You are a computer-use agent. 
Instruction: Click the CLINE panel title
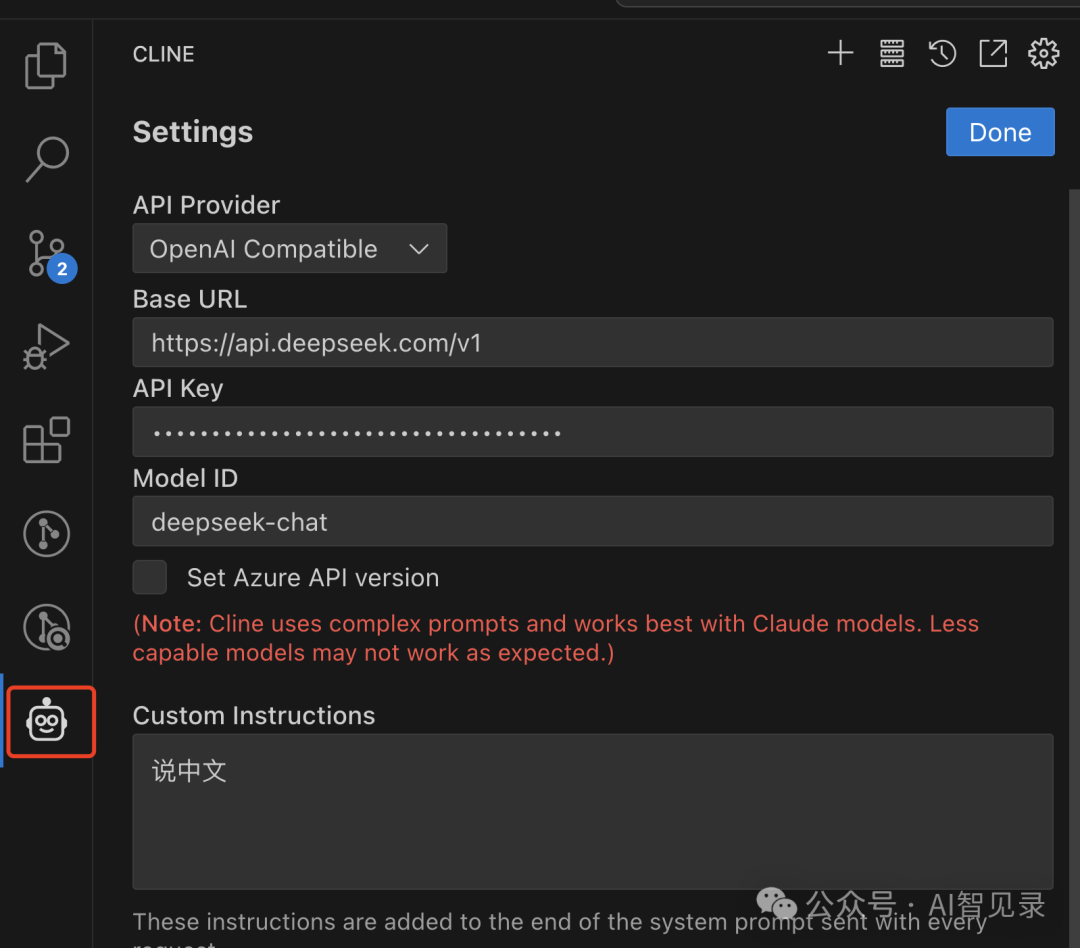[x=164, y=54]
